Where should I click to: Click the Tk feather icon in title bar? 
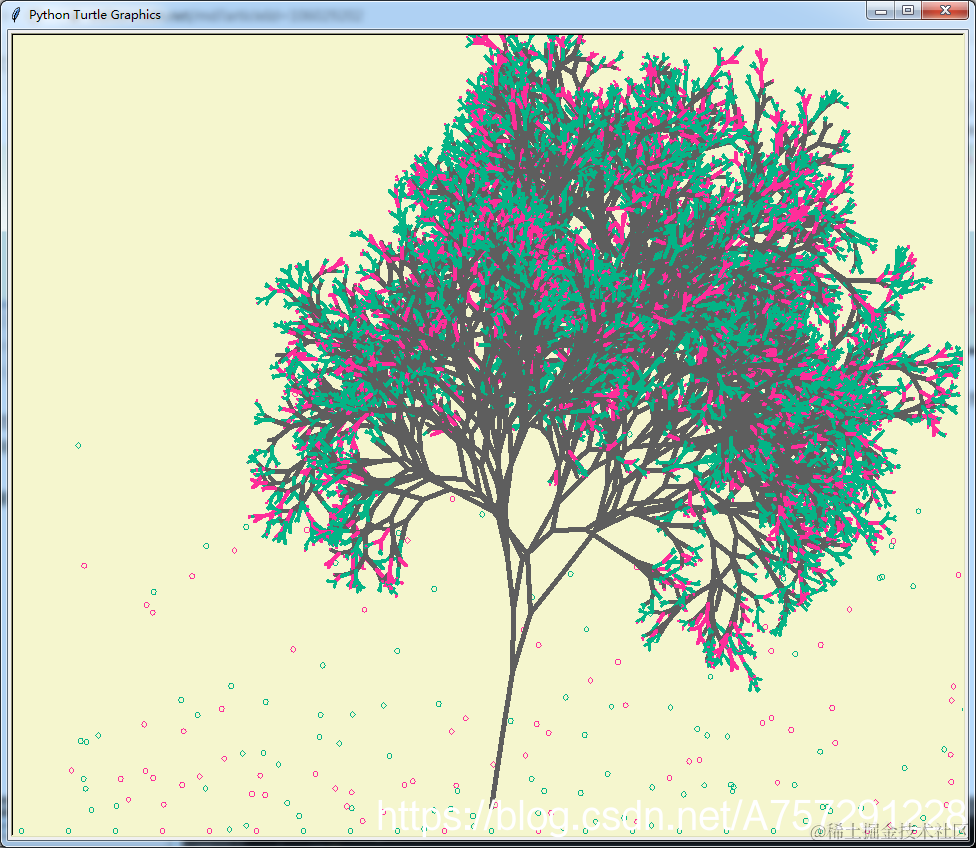point(16,14)
